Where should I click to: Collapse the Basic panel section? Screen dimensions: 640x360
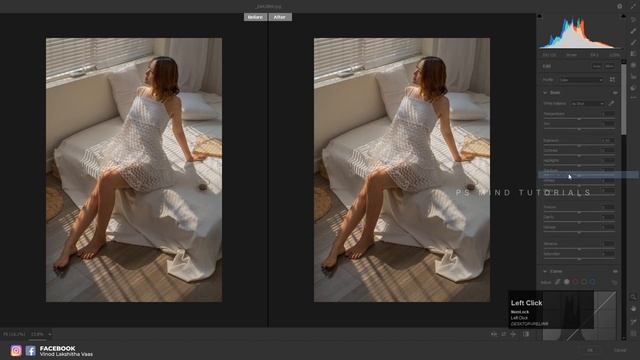point(545,93)
